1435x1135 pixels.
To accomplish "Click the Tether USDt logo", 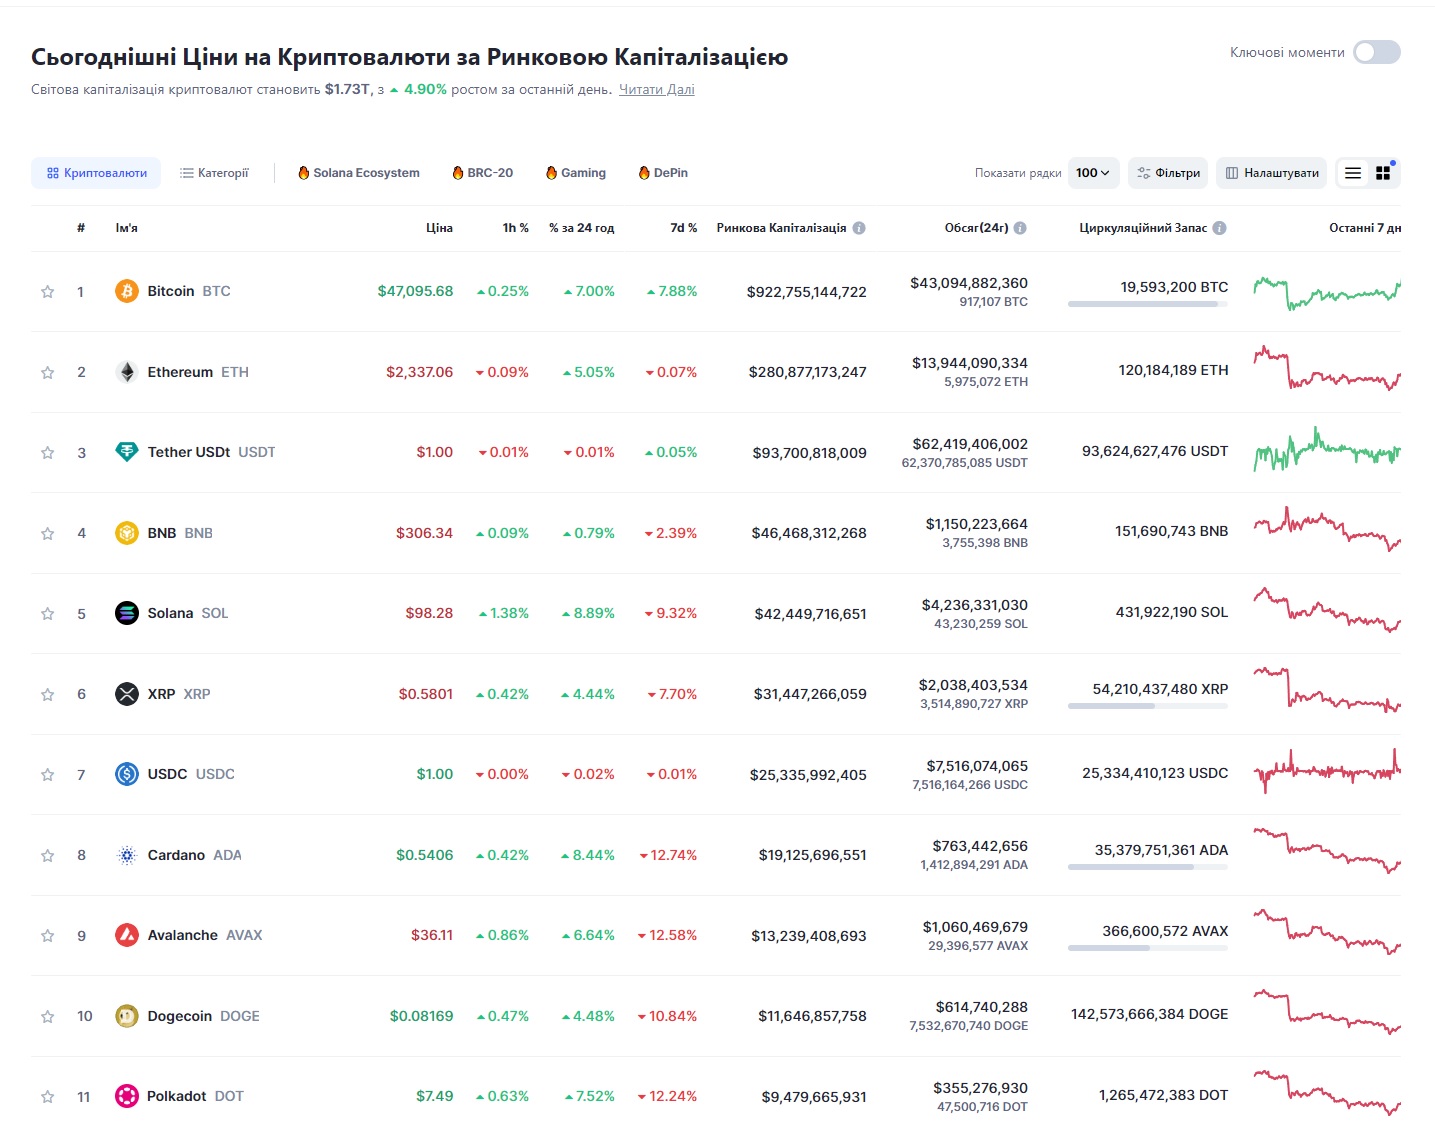I will (127, 452).
